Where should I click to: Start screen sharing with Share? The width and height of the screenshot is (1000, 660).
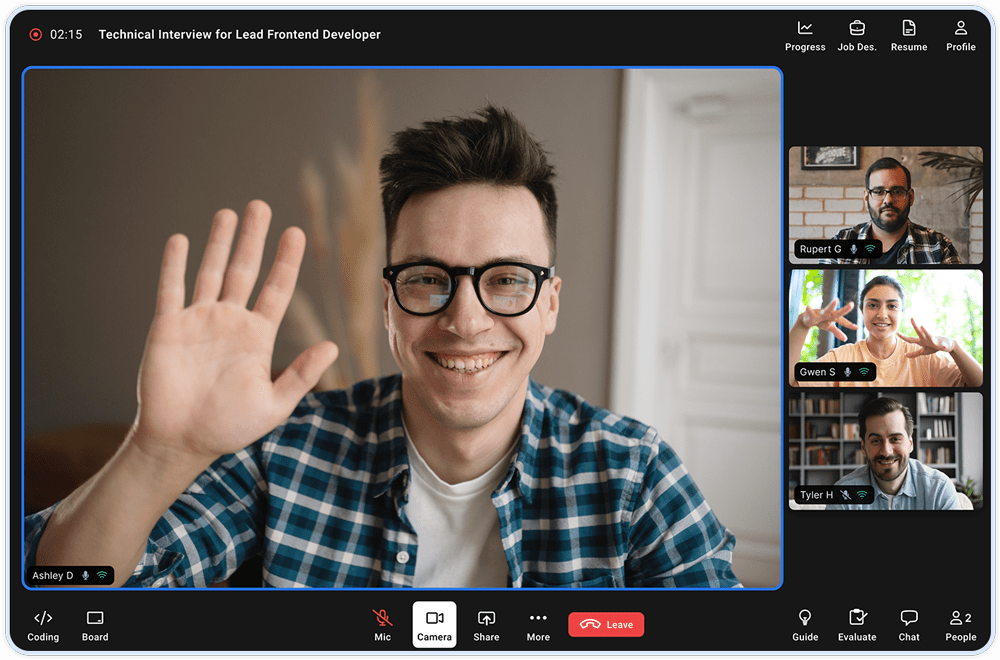pos(486,624)
